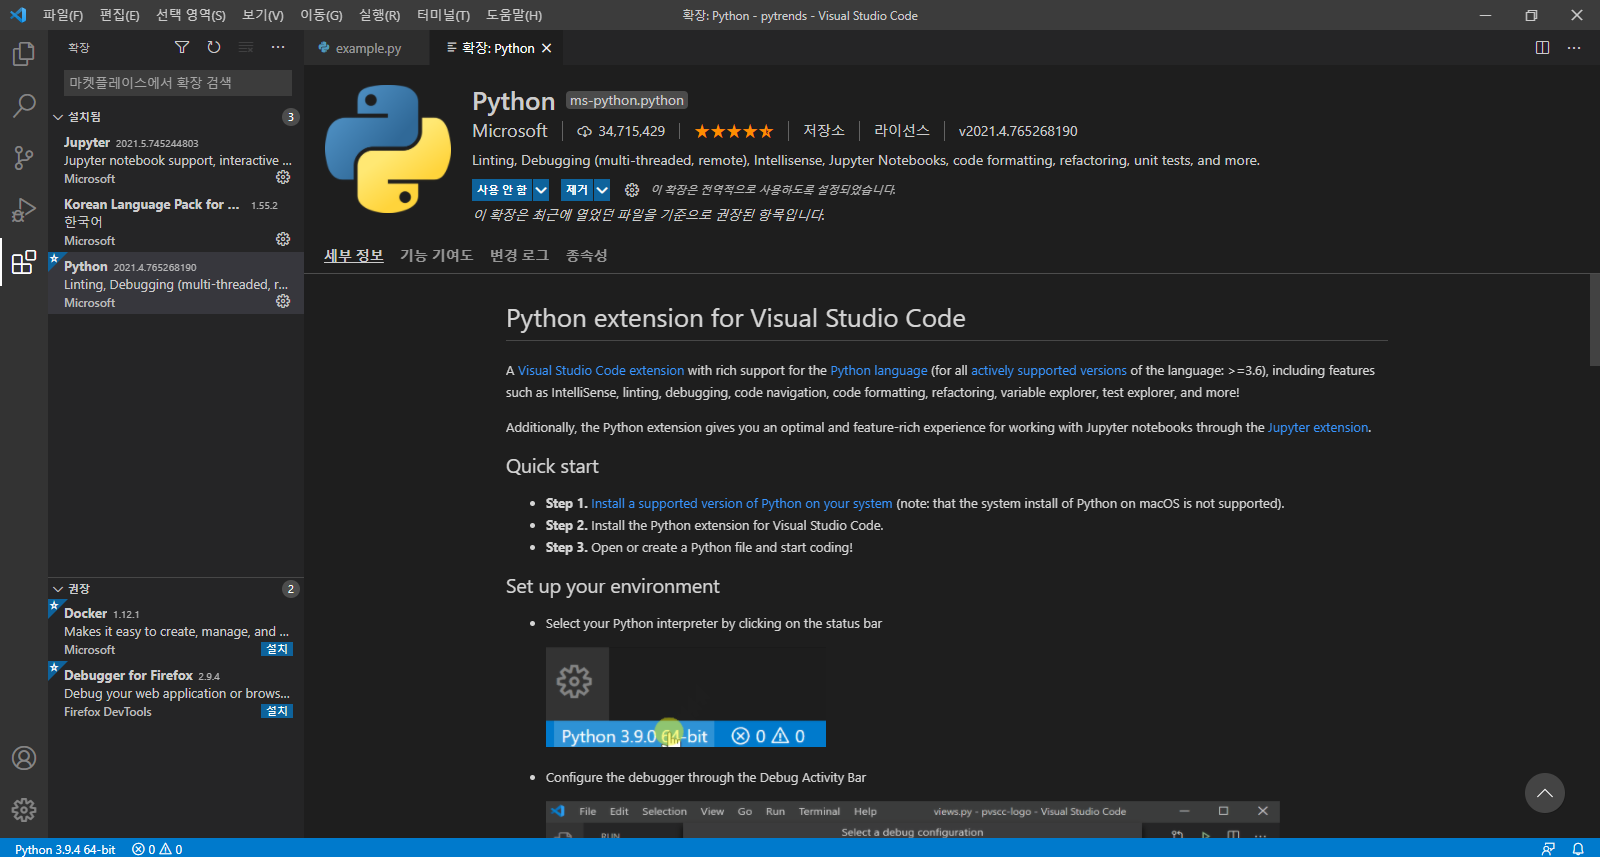Select Python 3.9.4 64-bit interpreter in status bar
This screenshot has width=1600, height=857.
[65, 849]
